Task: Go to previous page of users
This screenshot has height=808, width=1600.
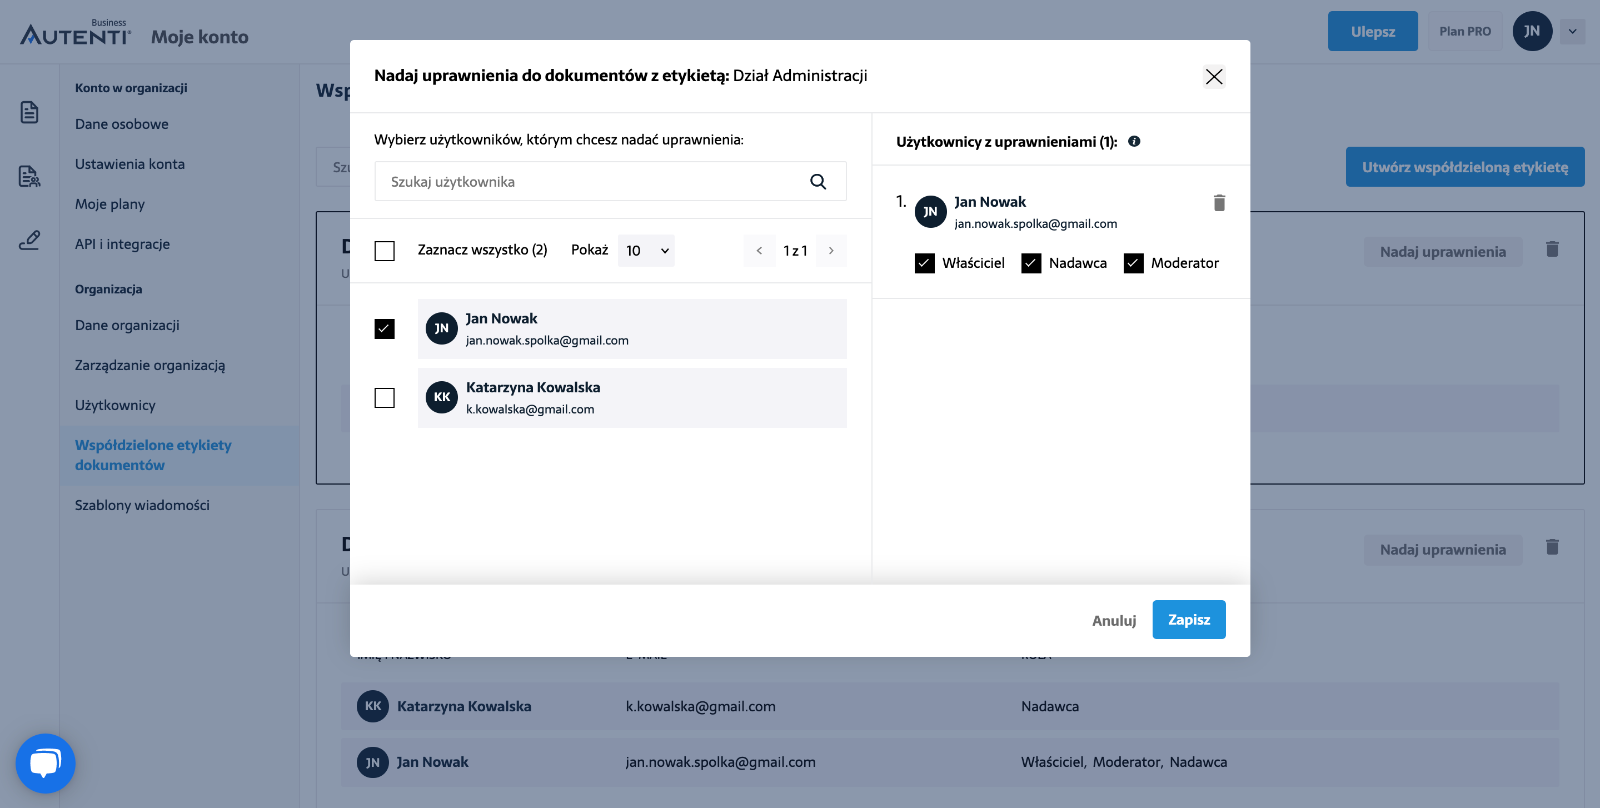Action: point(759,251)
